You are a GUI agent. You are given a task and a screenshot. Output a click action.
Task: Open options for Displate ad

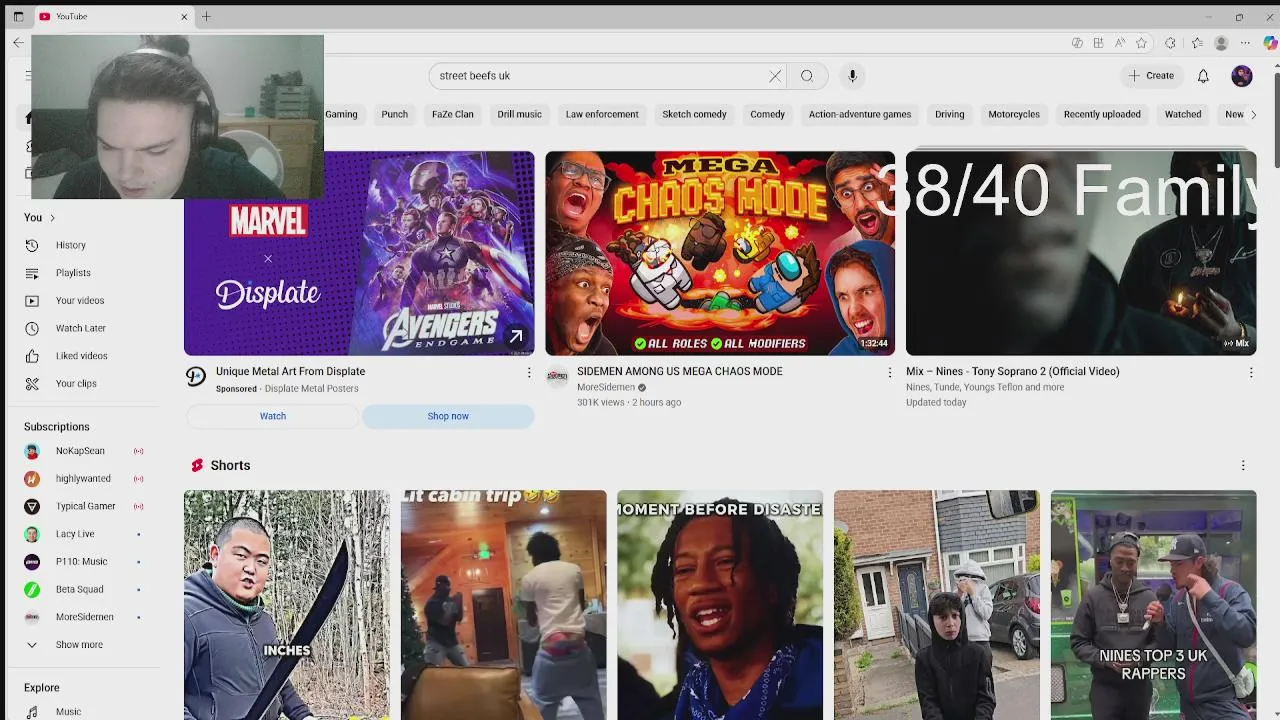click(529, 373)
